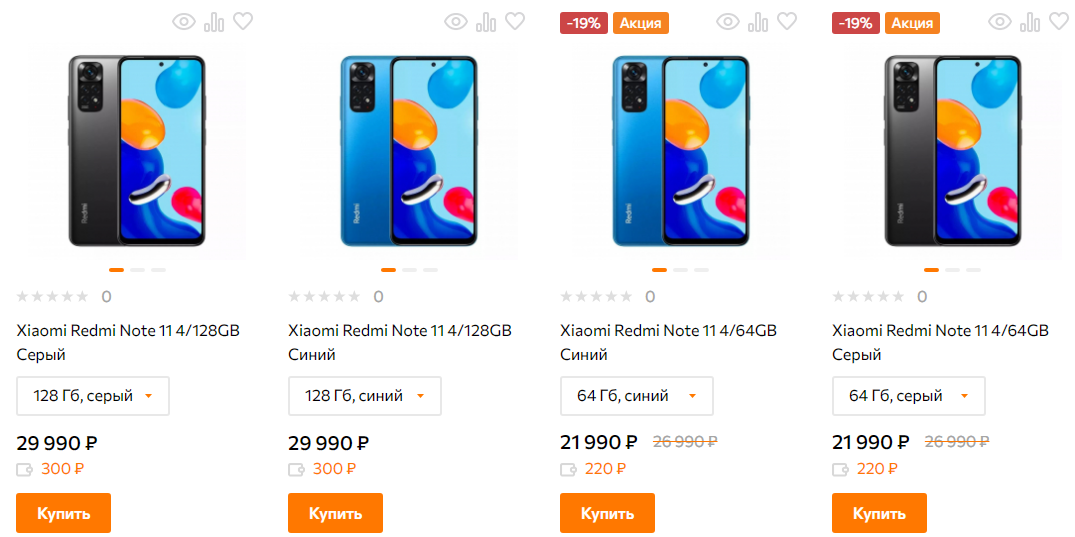Open quick view eye for blue 64GB phone
Screen dimensions: 1075x537
728,22
